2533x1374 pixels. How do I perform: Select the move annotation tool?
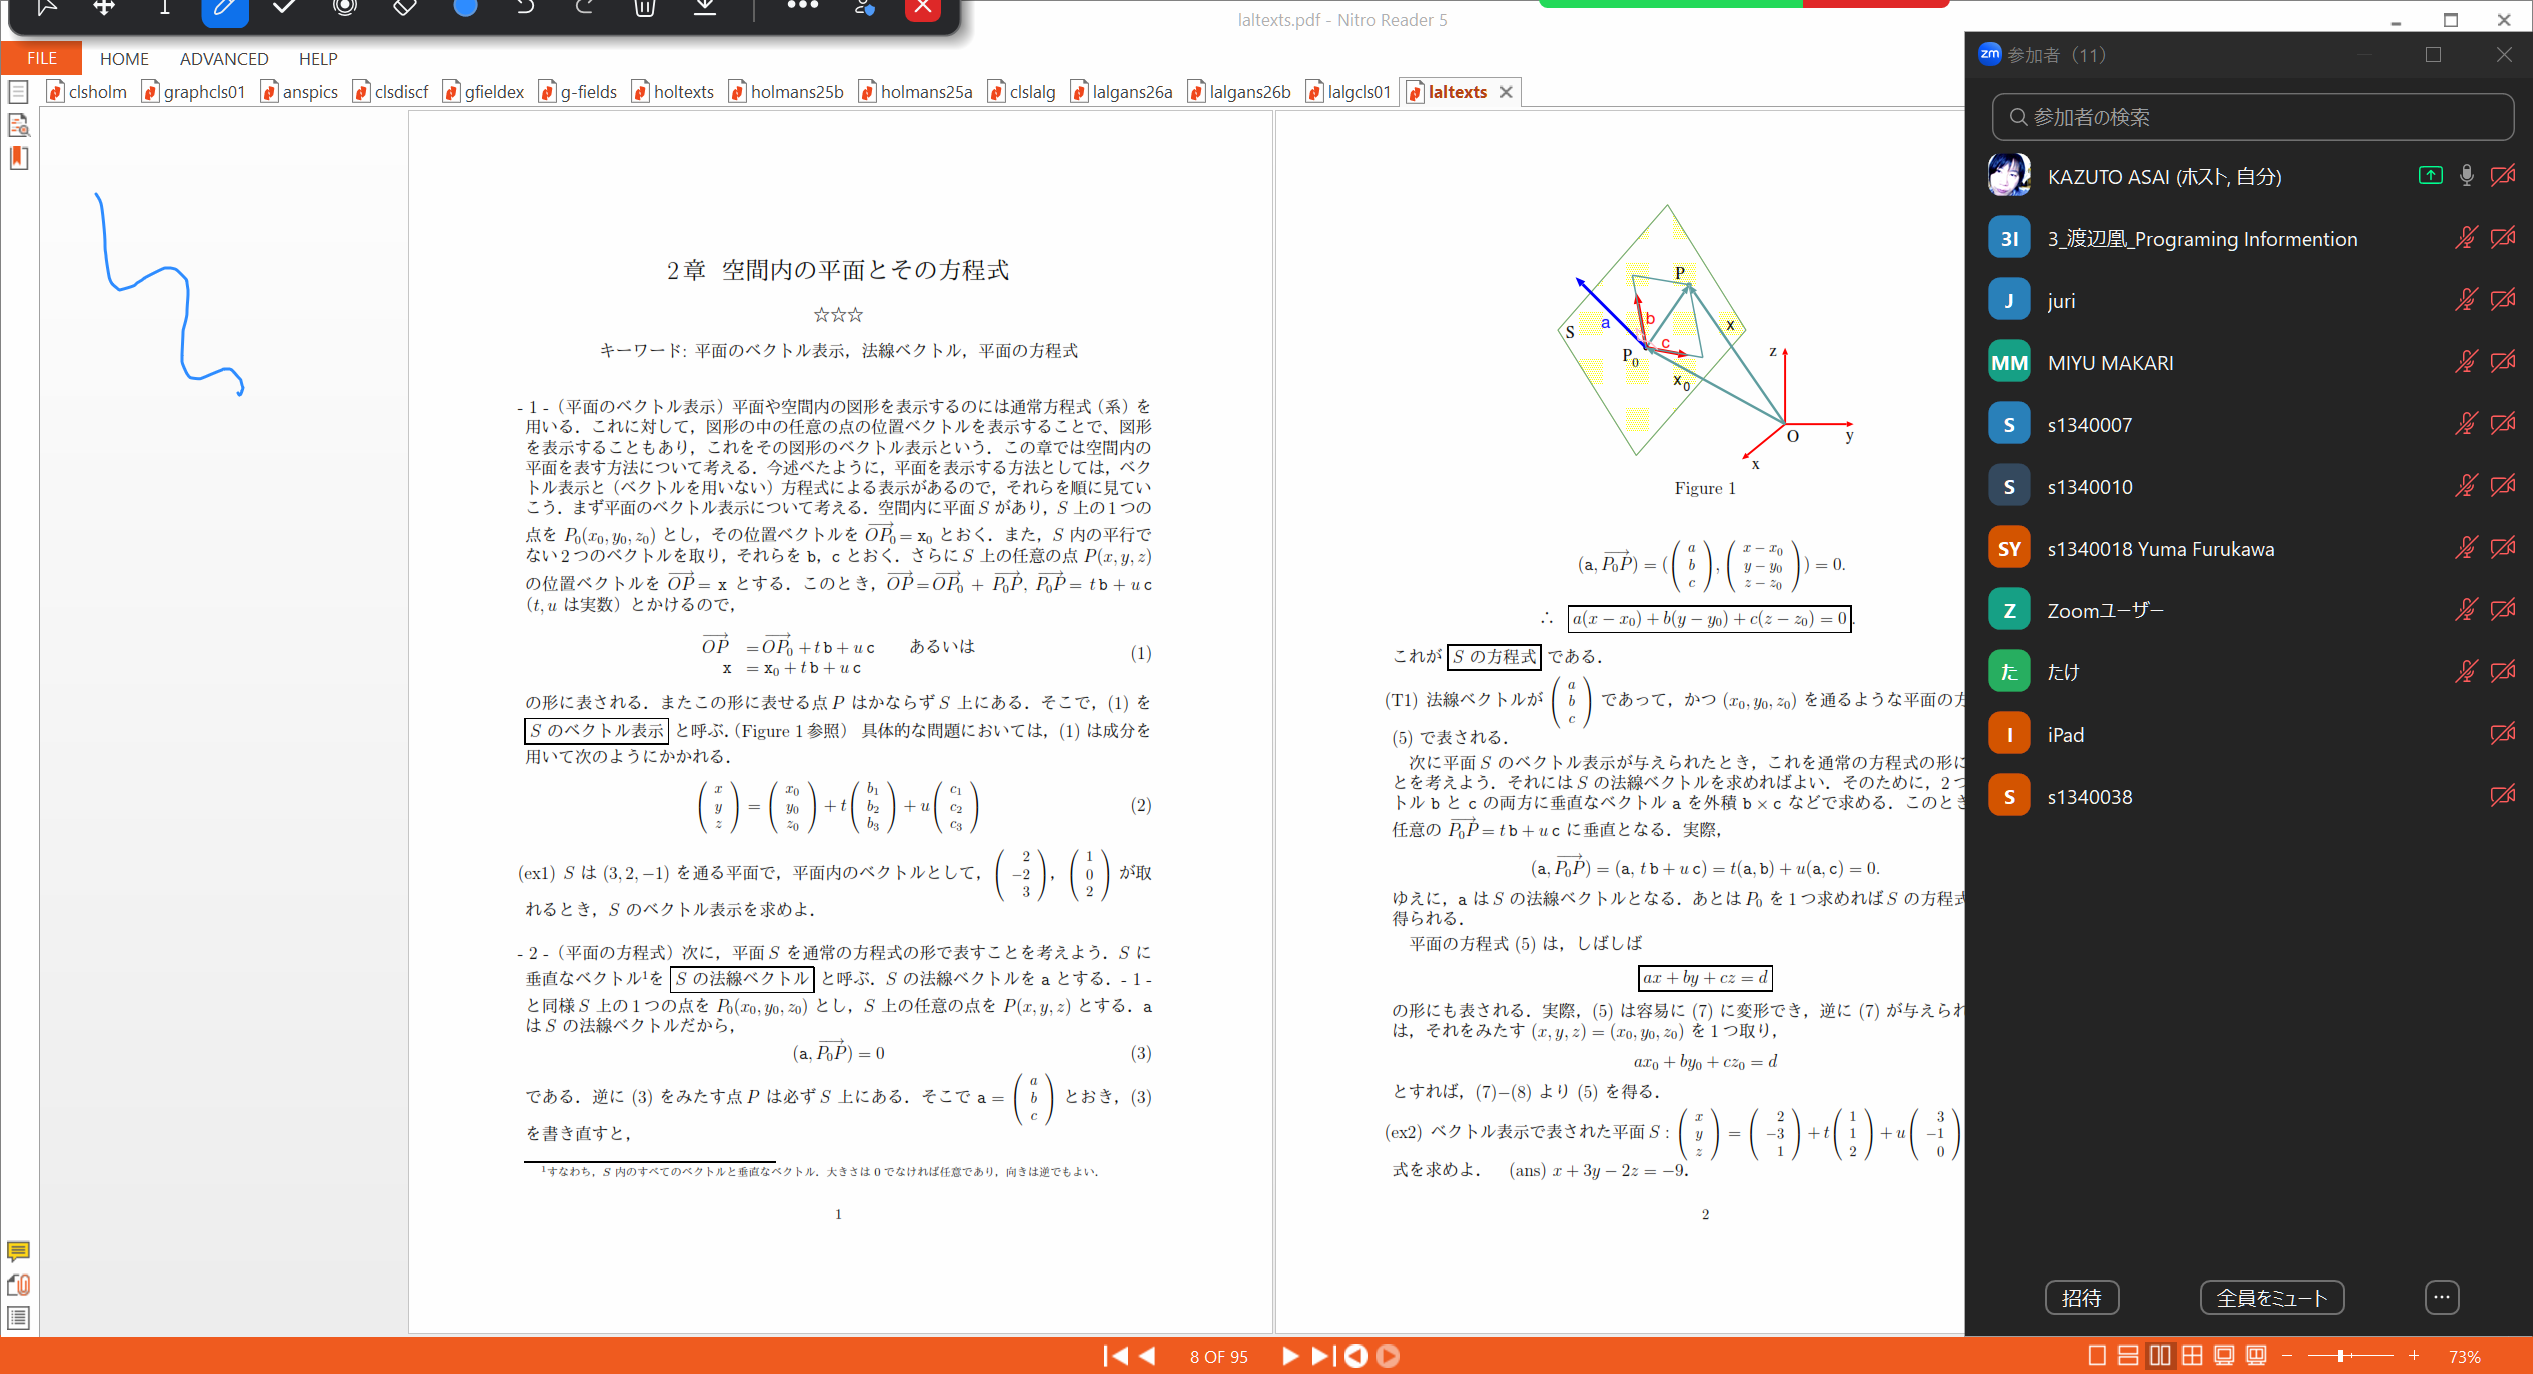(104, 8)
